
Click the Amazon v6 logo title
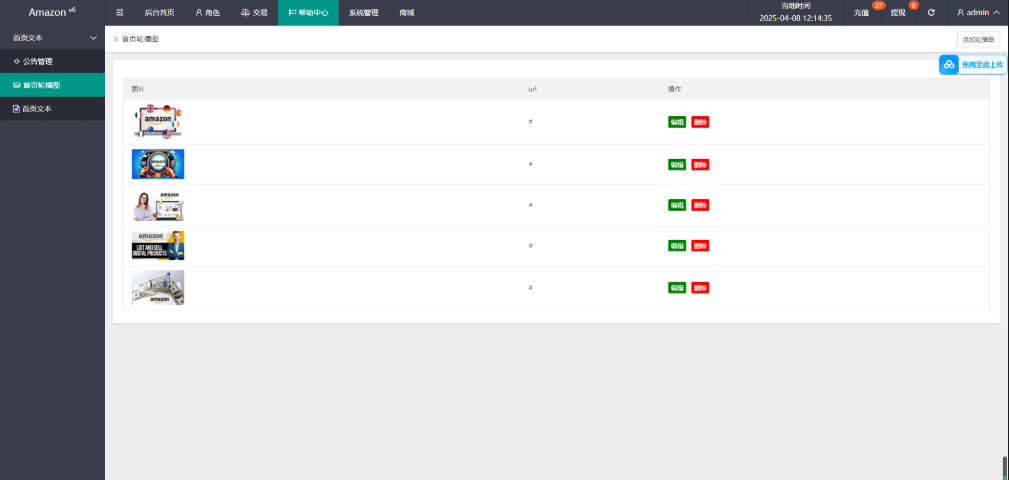pyautogui.click(x=52, y=12)
